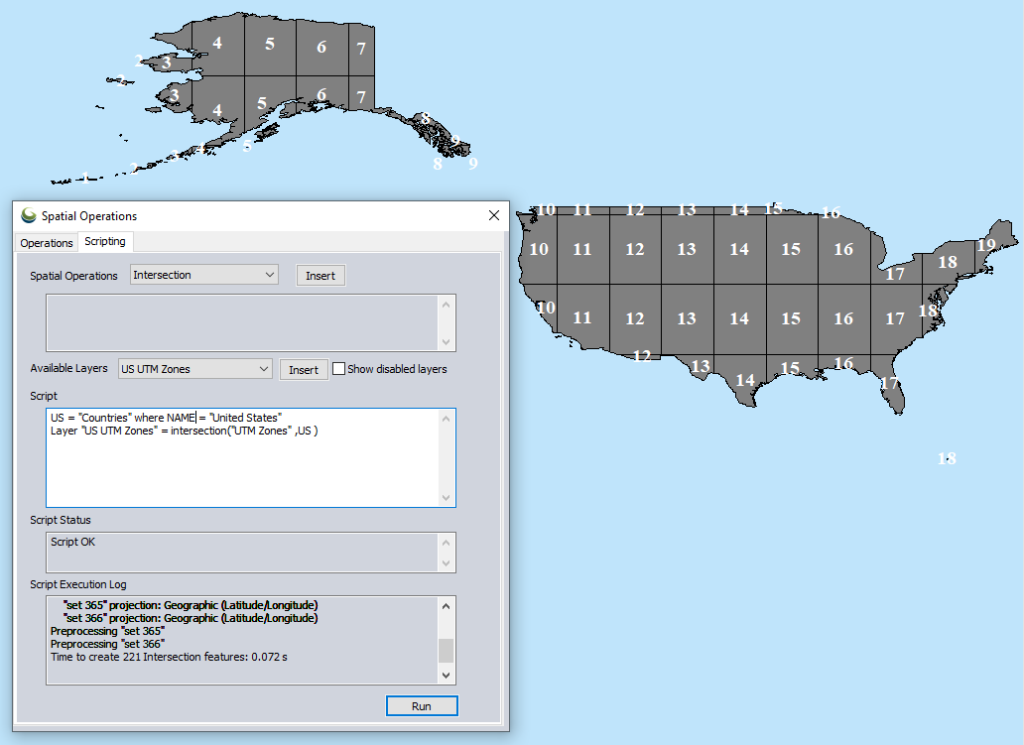Enable Show disabled layers checkbox
This screenshot has width=1024, height=745.
[x=338, y=368]
